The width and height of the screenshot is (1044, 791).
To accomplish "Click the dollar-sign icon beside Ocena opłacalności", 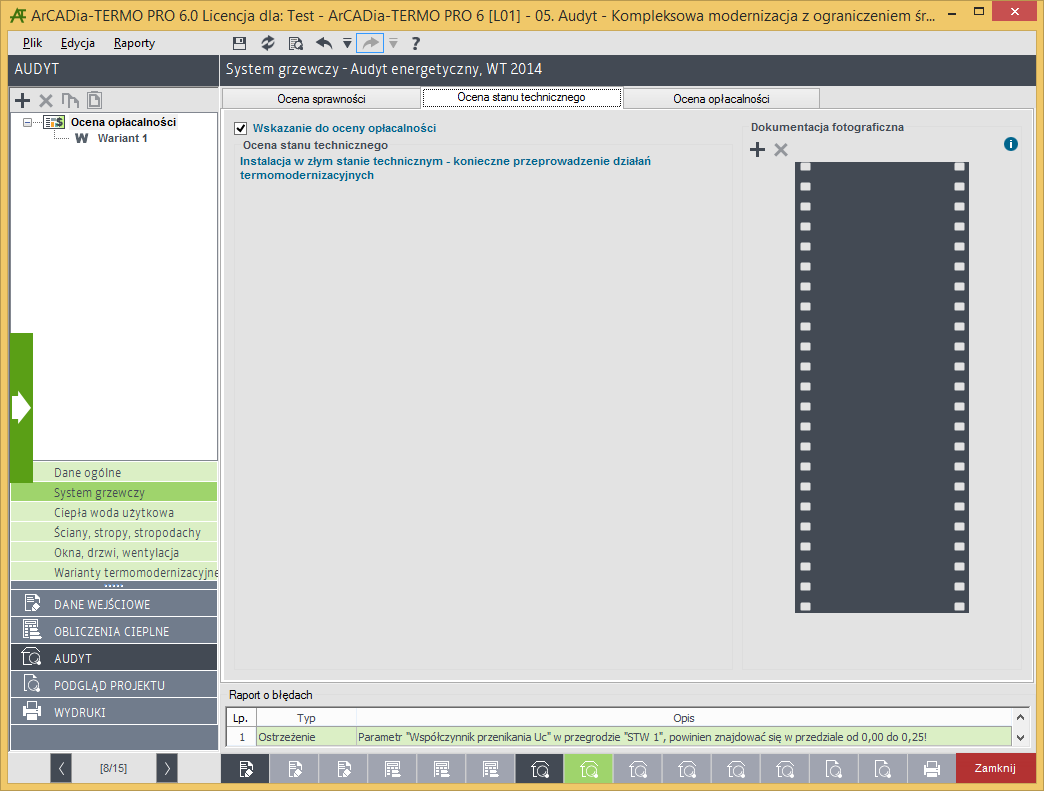I will (x=54, y=122).
